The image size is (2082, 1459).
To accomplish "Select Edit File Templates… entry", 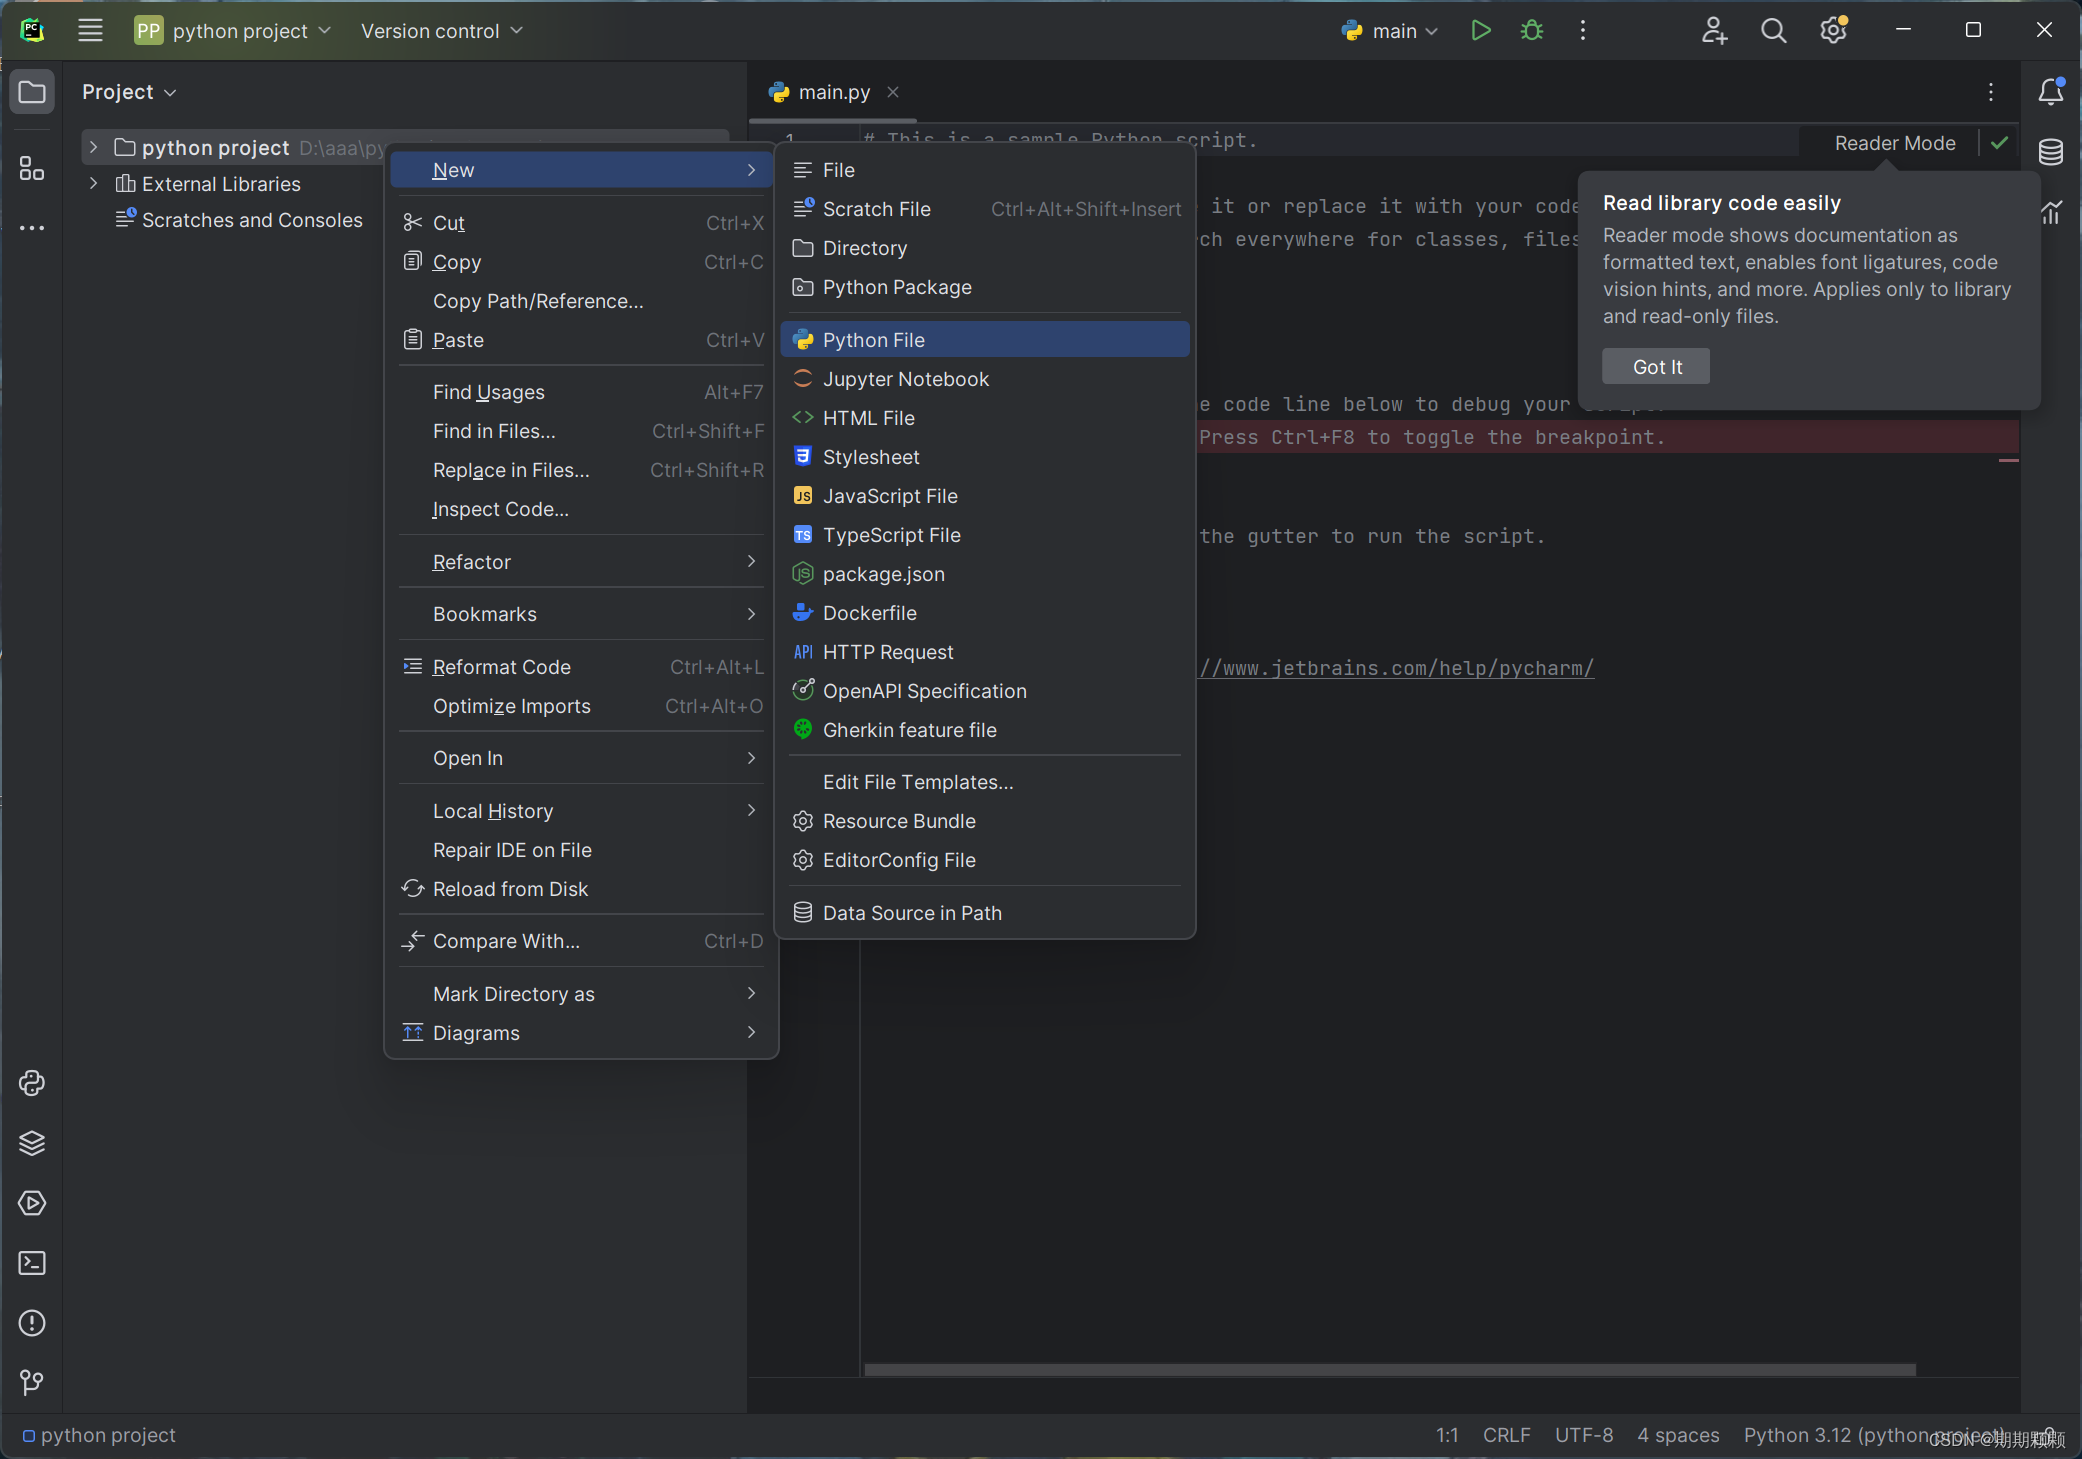I will click(985, 782).
